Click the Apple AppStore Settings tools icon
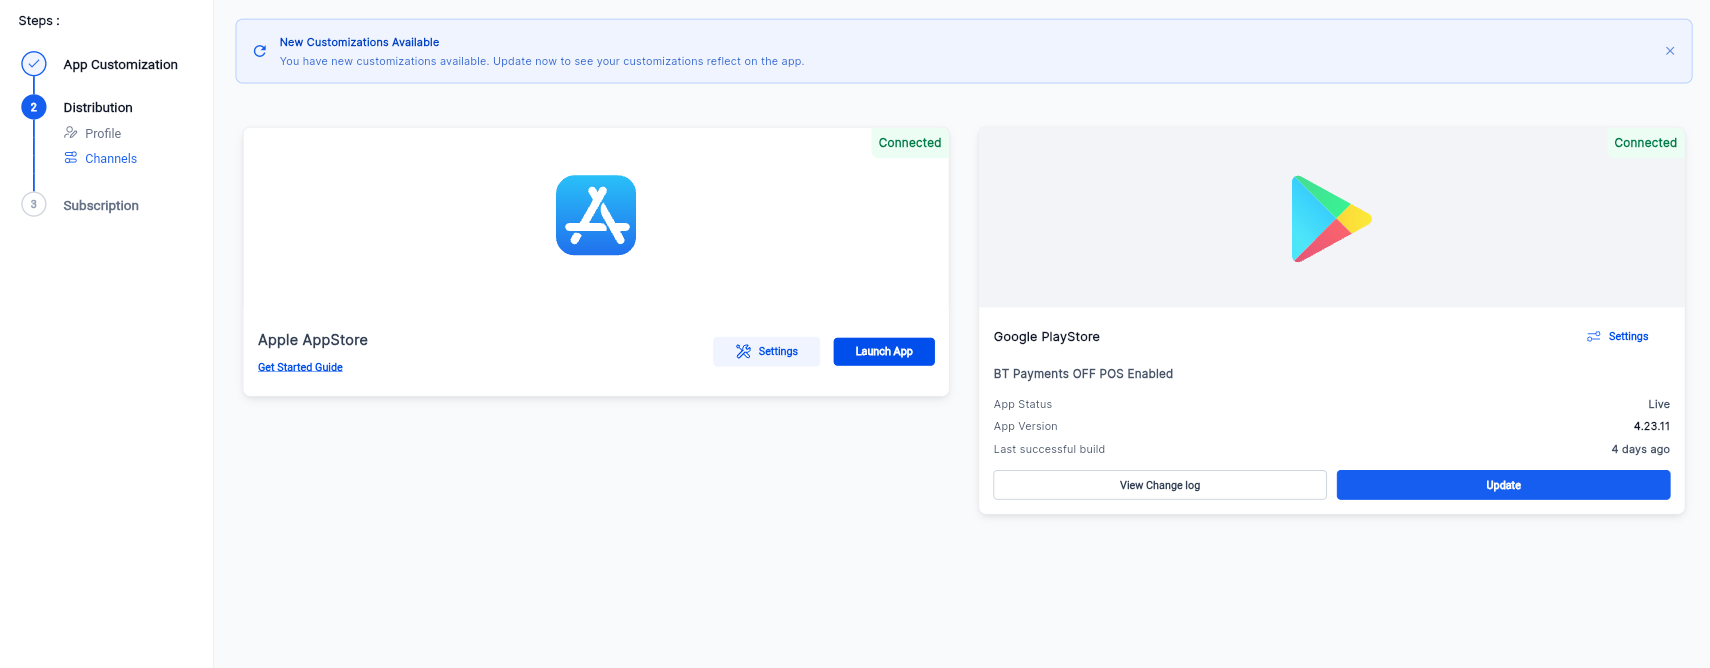 [743, 351]
